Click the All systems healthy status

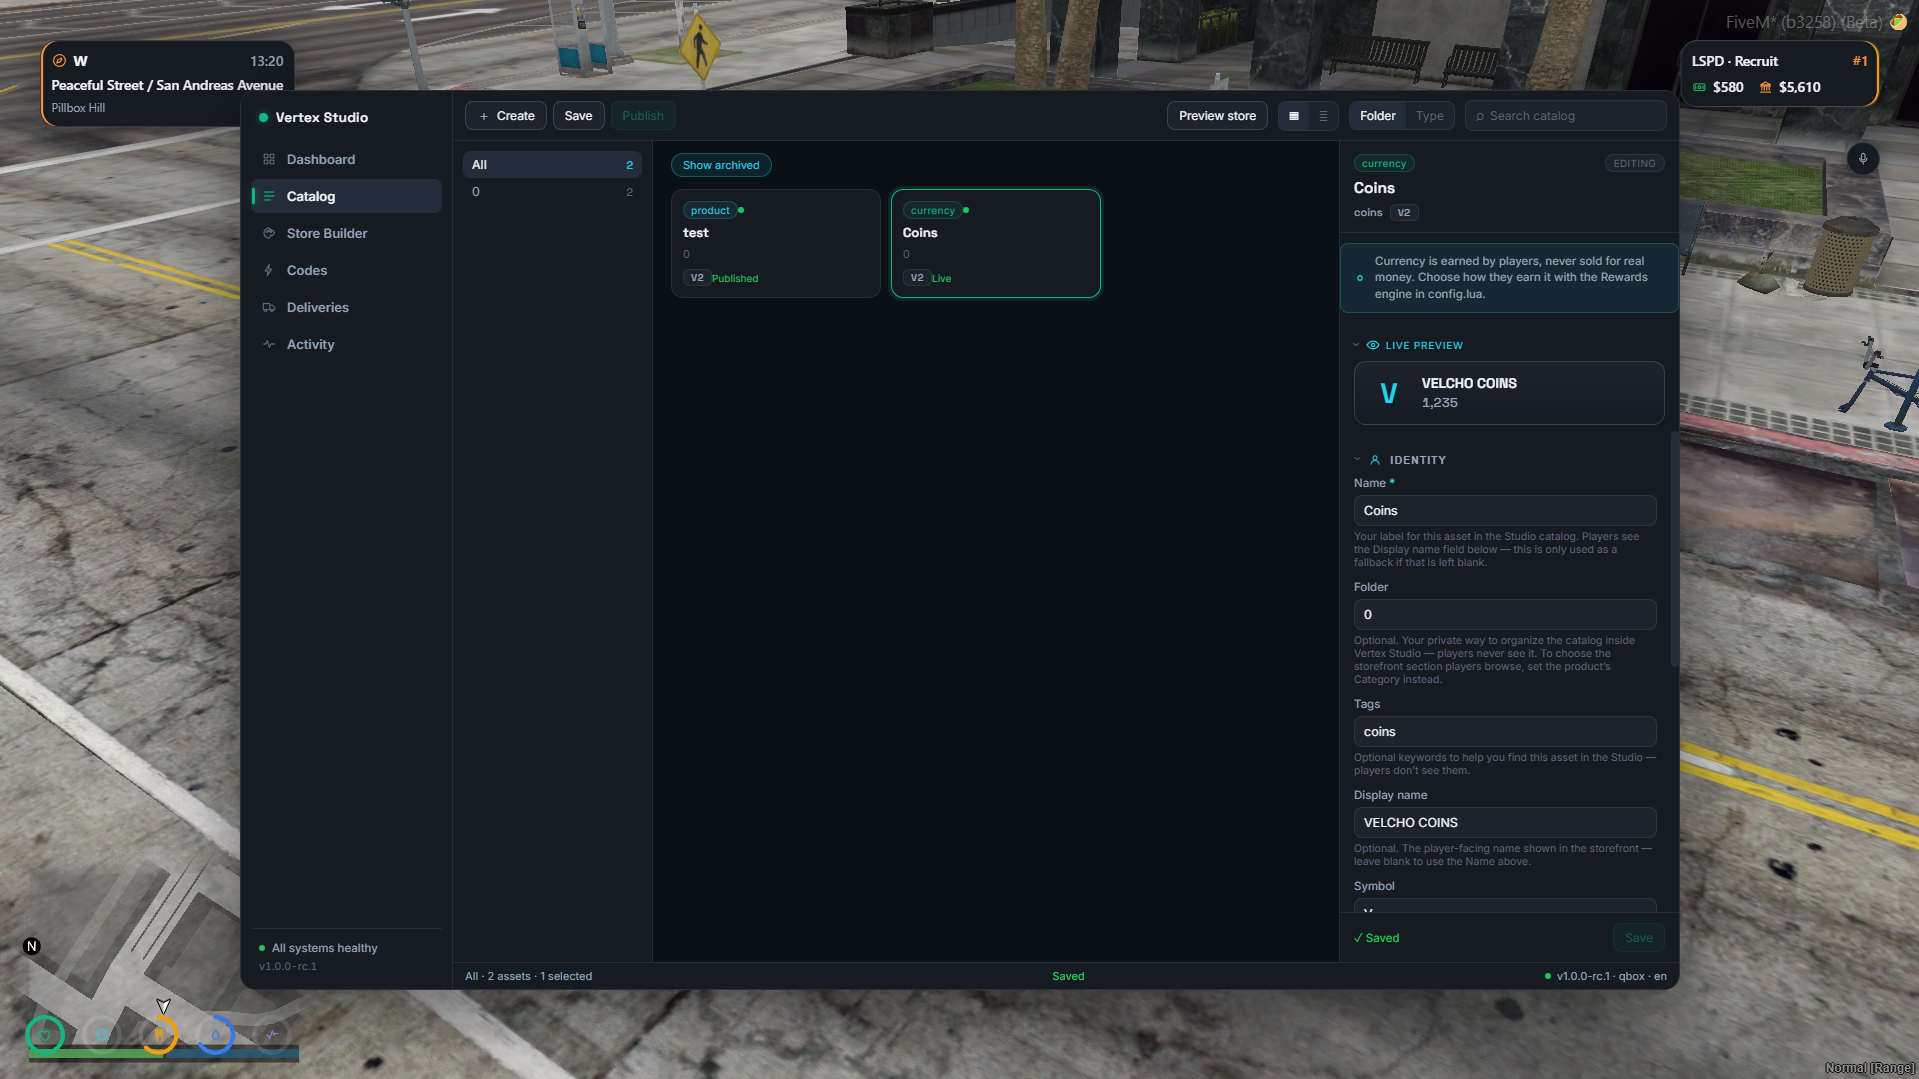(324, 948)
